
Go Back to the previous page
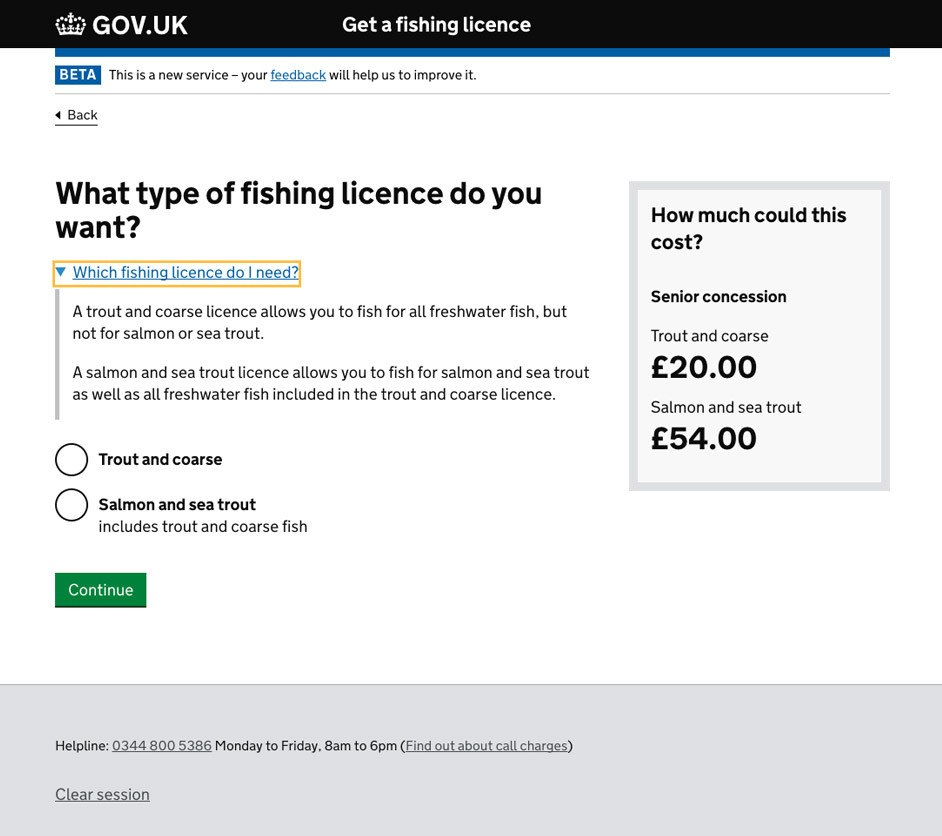pyautogui.click(x=80, y=115)
